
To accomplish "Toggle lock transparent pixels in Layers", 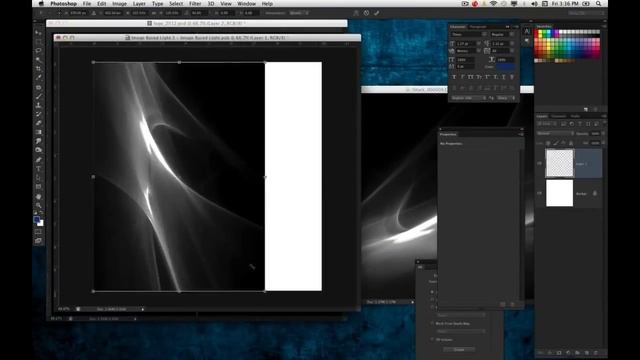I will (x=548, y=143).
